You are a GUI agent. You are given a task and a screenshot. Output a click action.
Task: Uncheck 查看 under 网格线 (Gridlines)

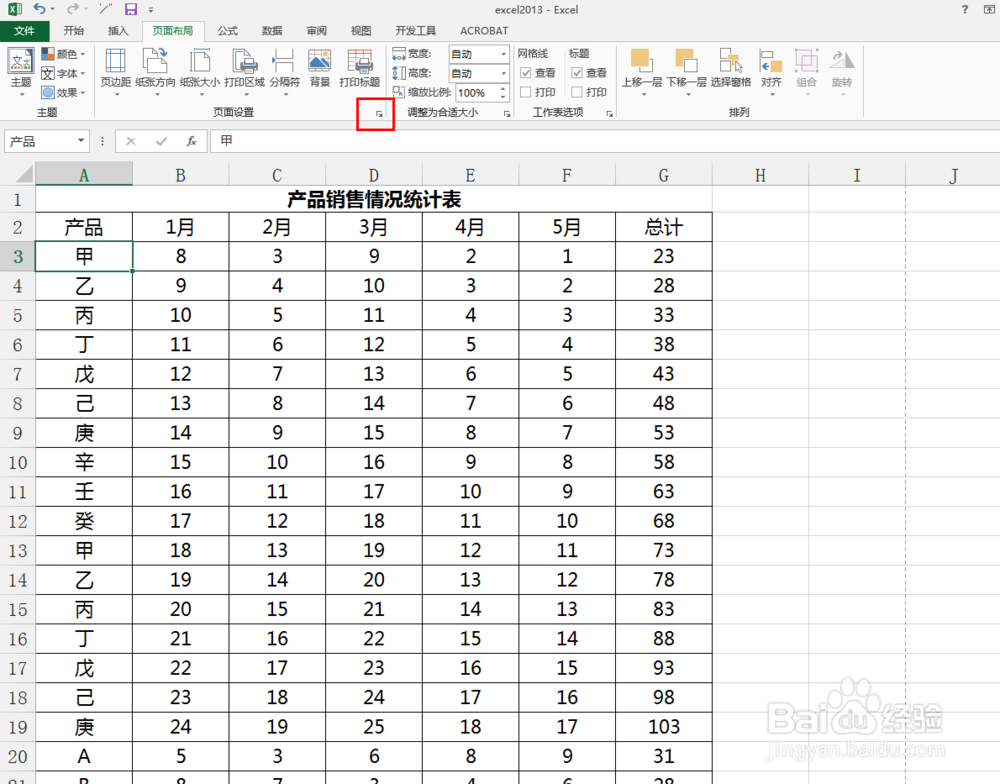coord(528,72)
